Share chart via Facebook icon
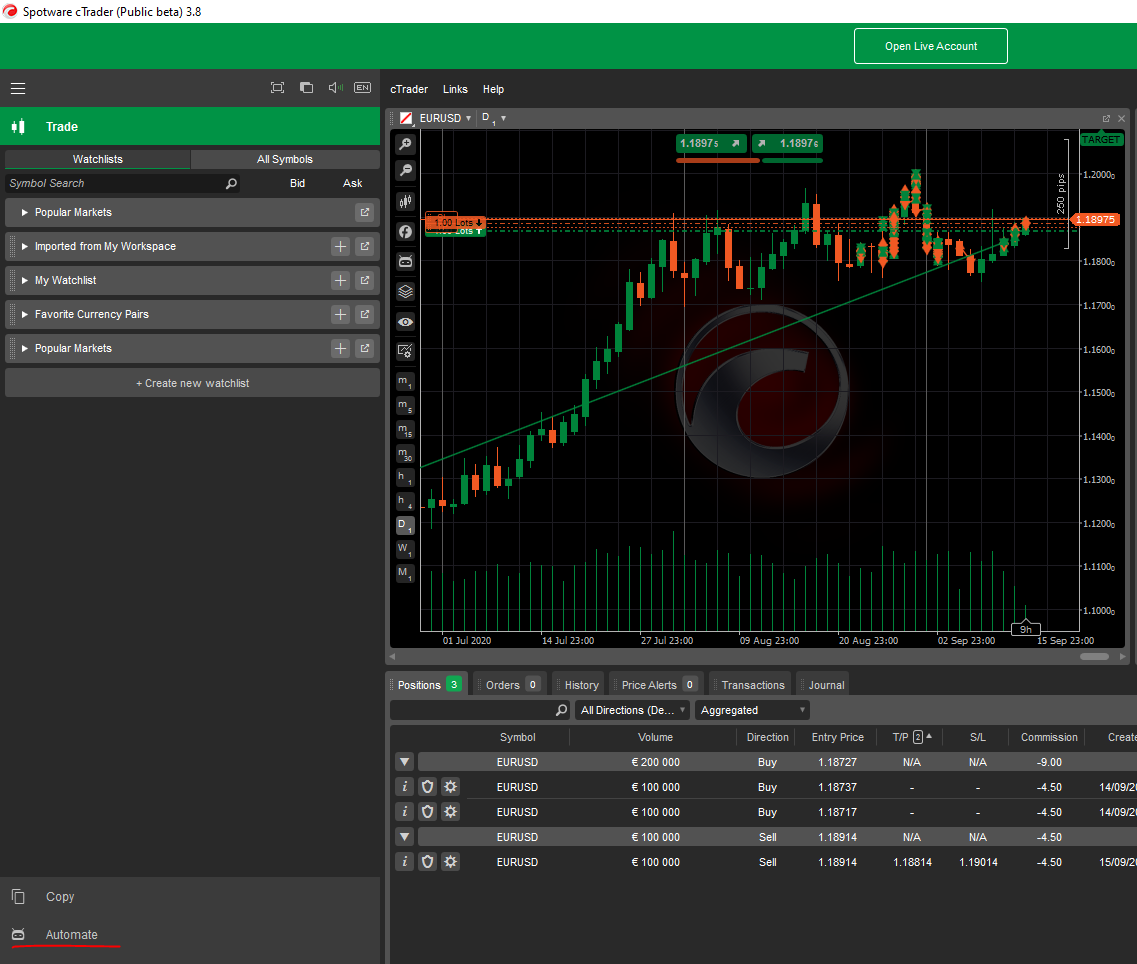Viewport: 1137px width, 964px height. tap(405, 231)
